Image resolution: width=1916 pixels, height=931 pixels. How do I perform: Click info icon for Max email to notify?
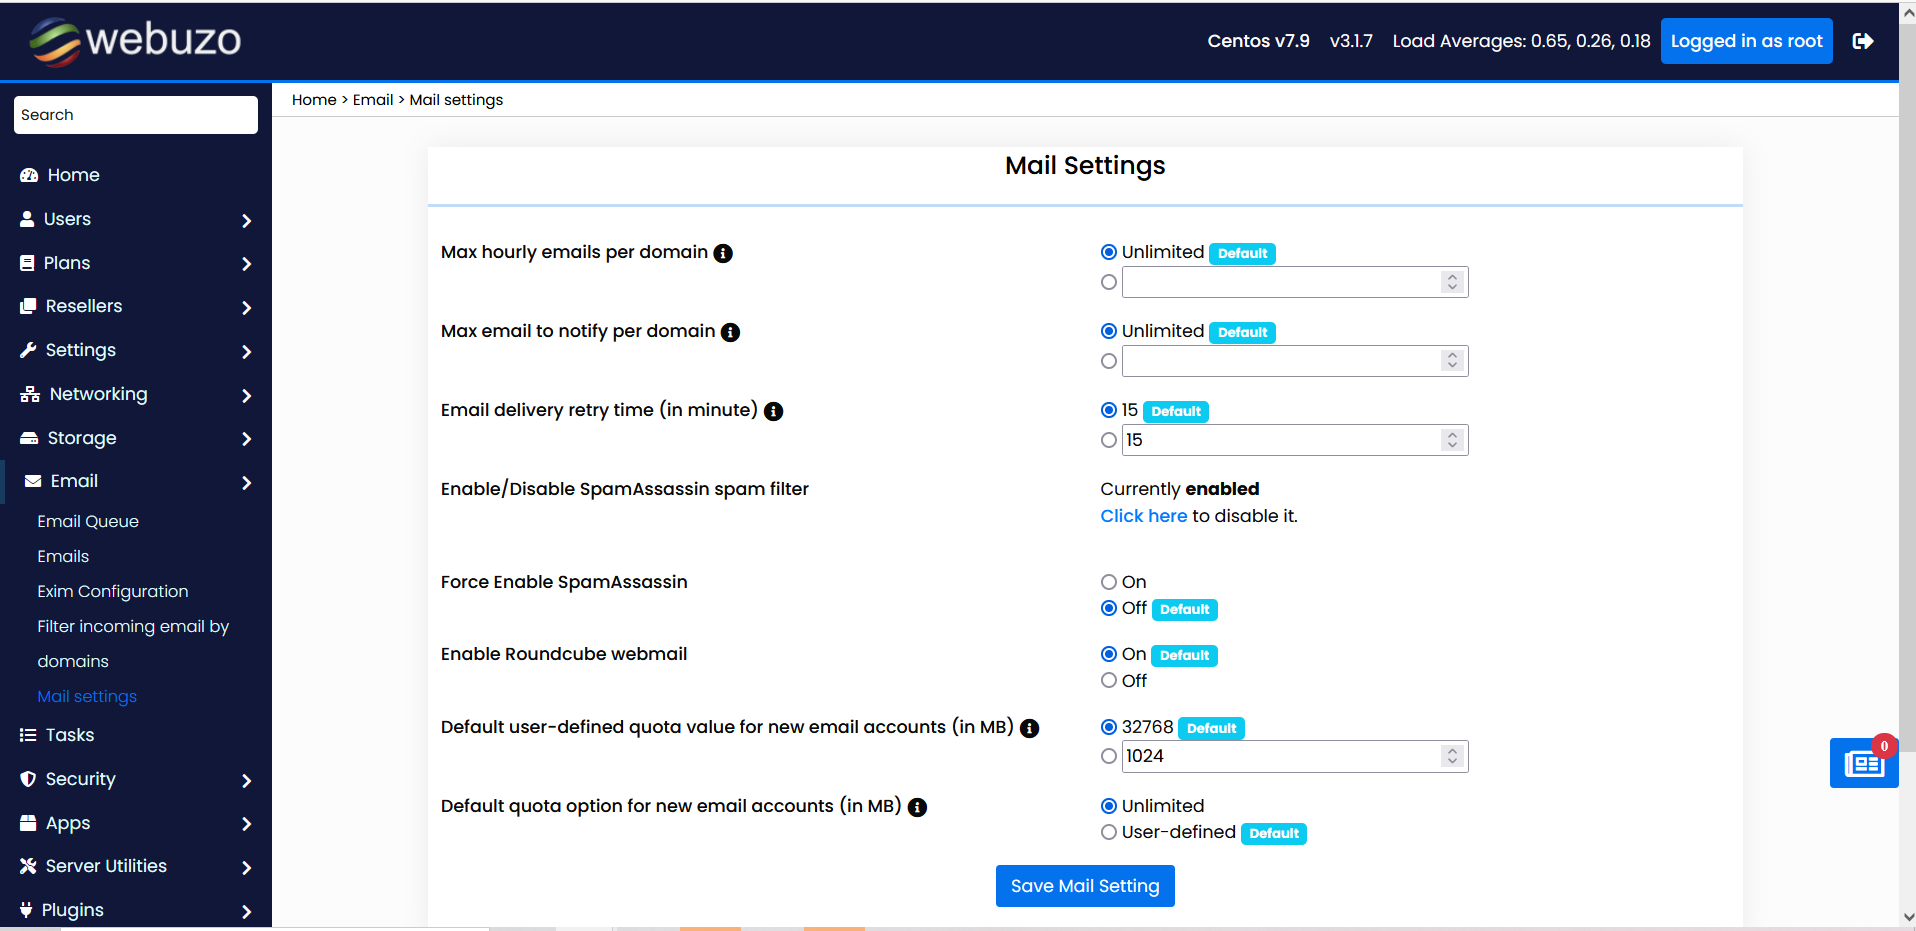(731, 332)
